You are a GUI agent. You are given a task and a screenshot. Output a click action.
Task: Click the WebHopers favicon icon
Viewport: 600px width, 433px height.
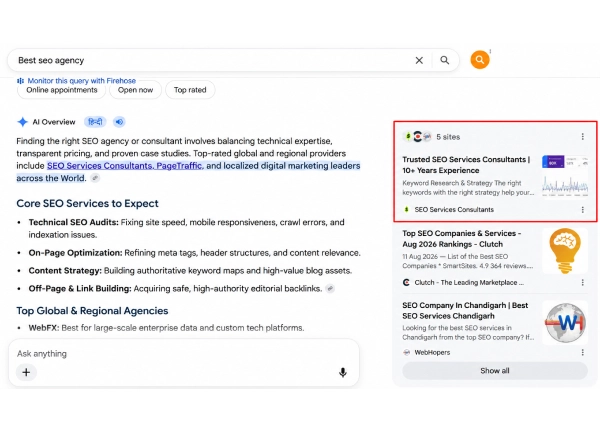coord(406,353)
